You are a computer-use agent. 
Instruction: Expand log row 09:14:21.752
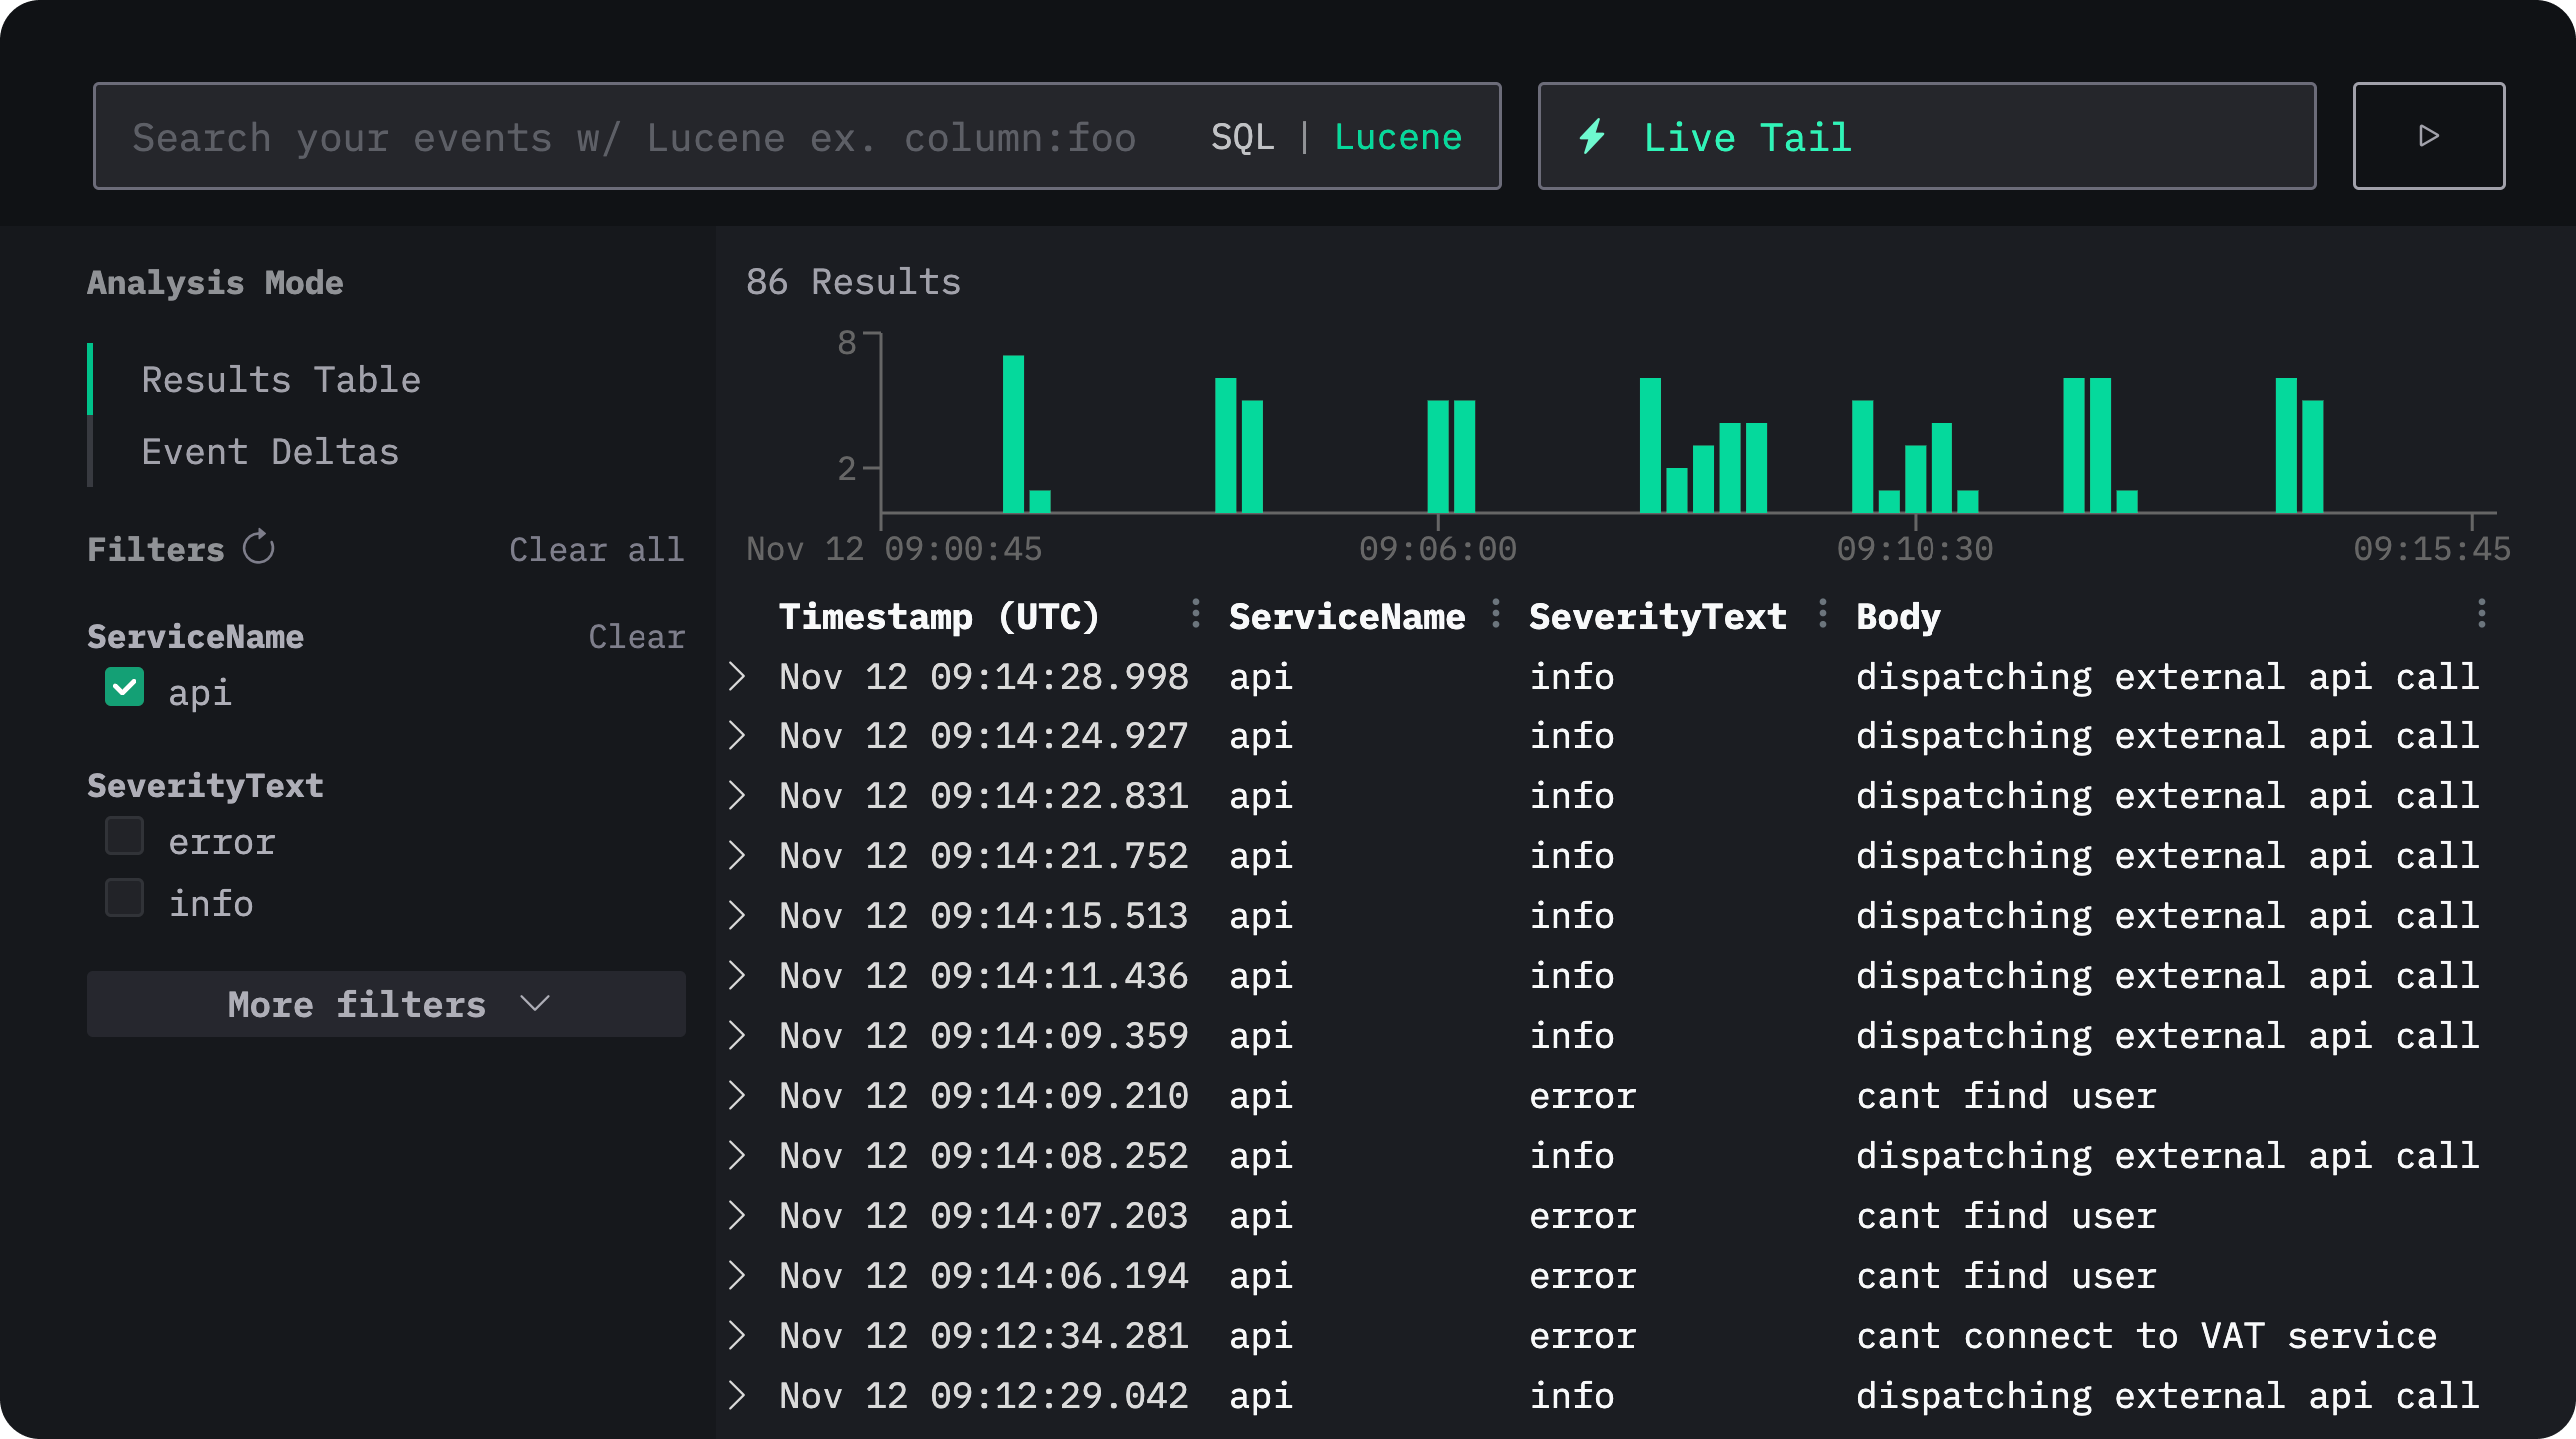point(738,856)
